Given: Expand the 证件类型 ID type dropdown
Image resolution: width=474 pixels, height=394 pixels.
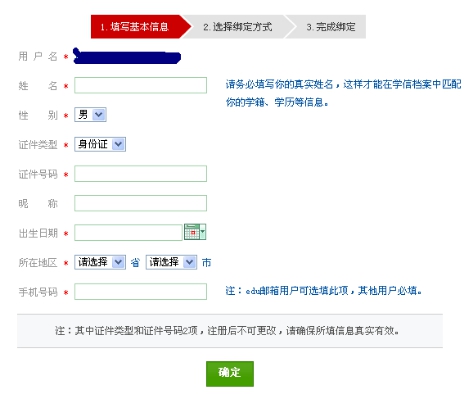Looking at the screenshot, I should coord(100,144).
